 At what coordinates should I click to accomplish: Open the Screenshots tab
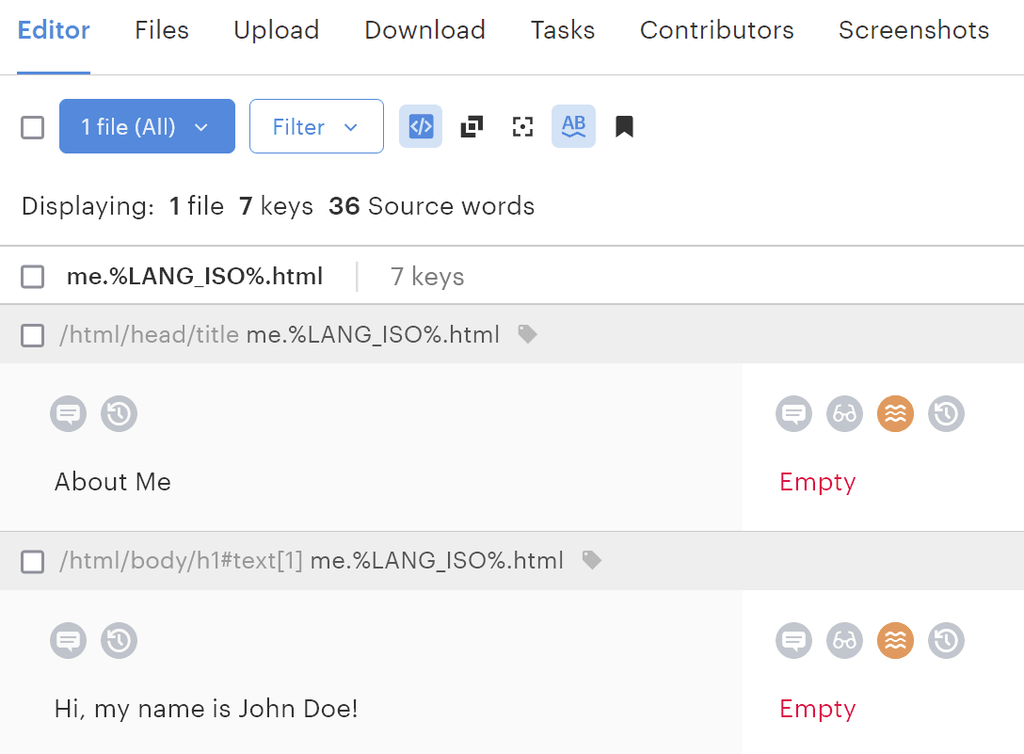[x=912, y=30]
